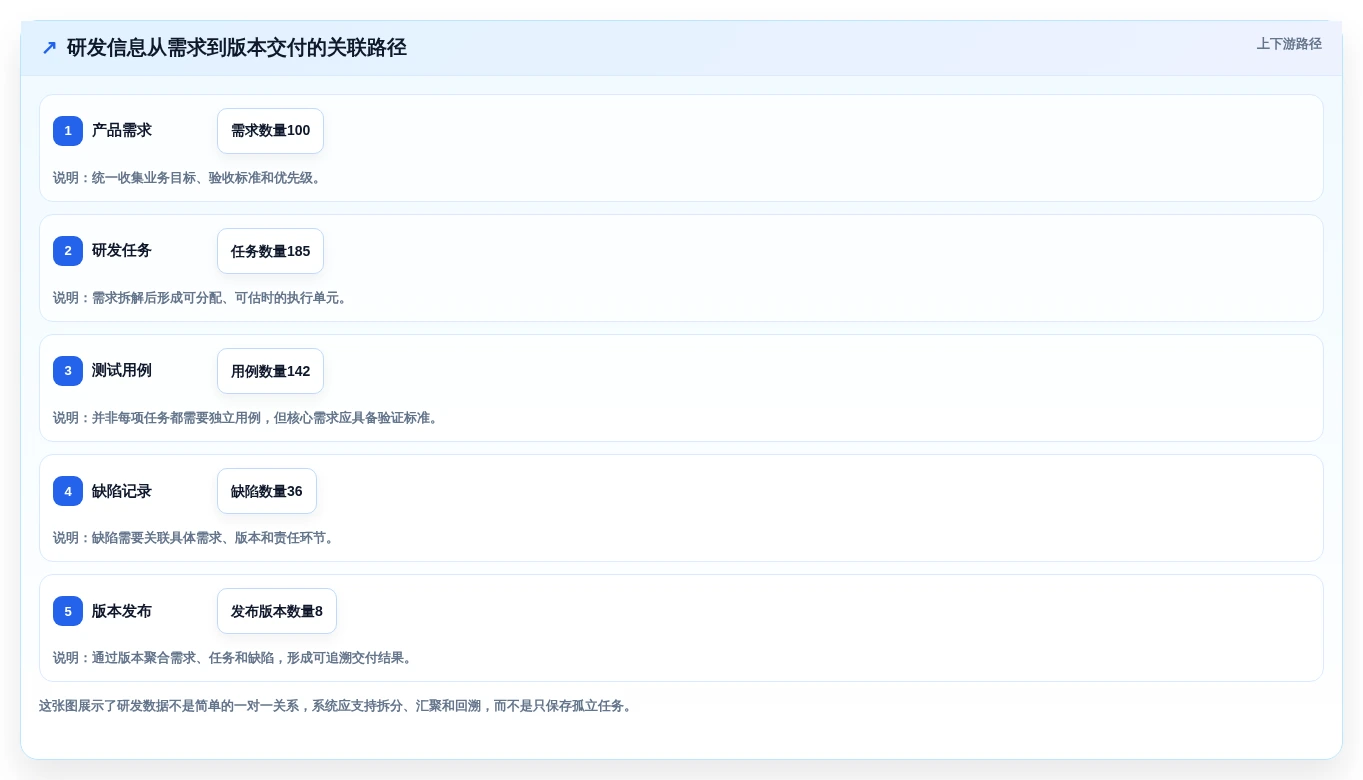The height and width of the screenshot is (780, 1363).
Task: Select the 缺陷数量36 chip
Action: point(267,491)
